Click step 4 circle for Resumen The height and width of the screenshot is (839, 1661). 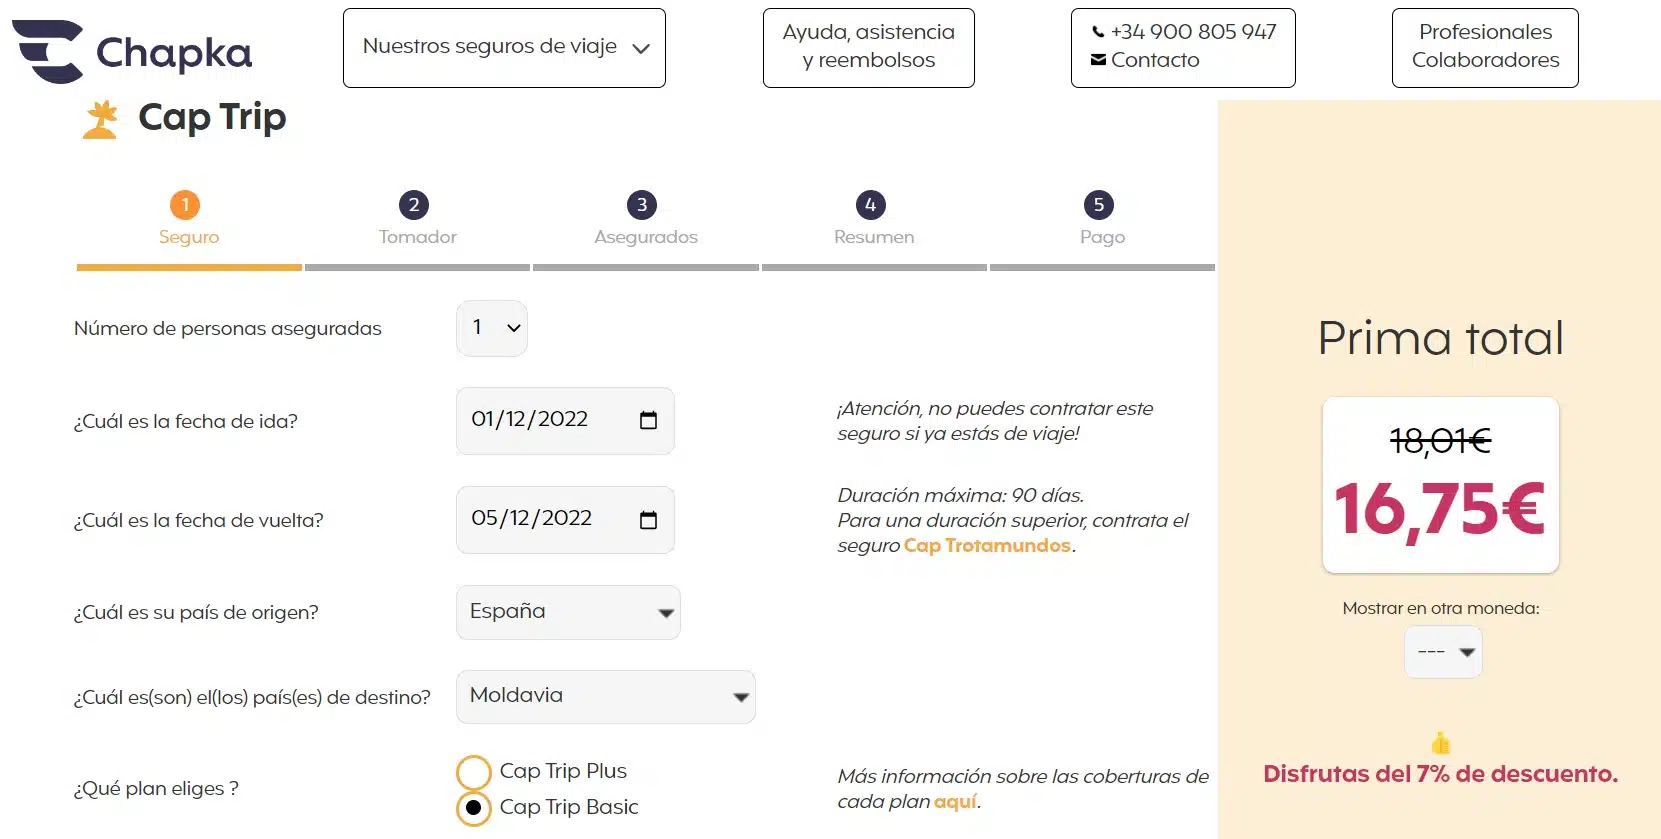tap(871, 205)
